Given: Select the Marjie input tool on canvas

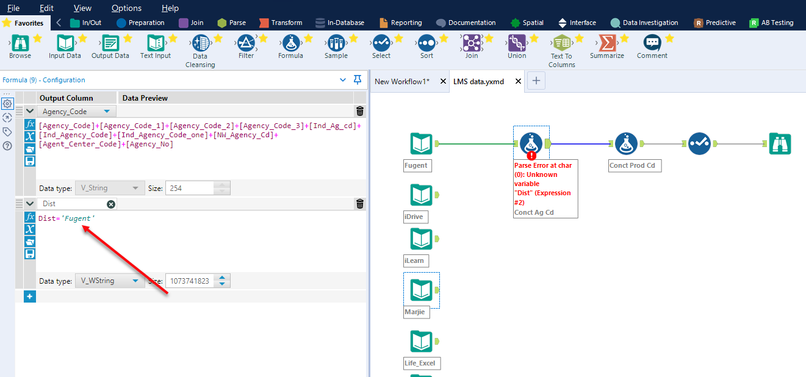Looking at the screenshot, I should (x=422, y=291).
